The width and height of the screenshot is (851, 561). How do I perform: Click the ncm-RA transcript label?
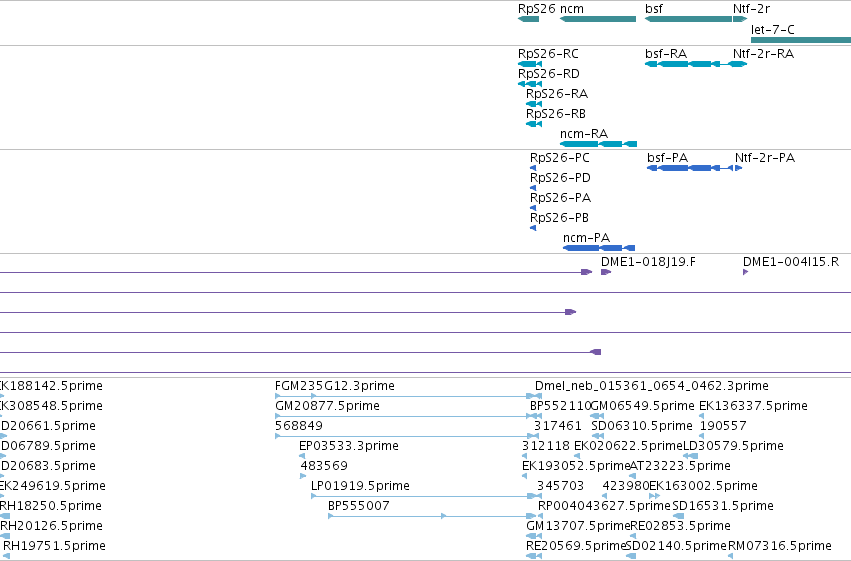[x=584, y=134]
